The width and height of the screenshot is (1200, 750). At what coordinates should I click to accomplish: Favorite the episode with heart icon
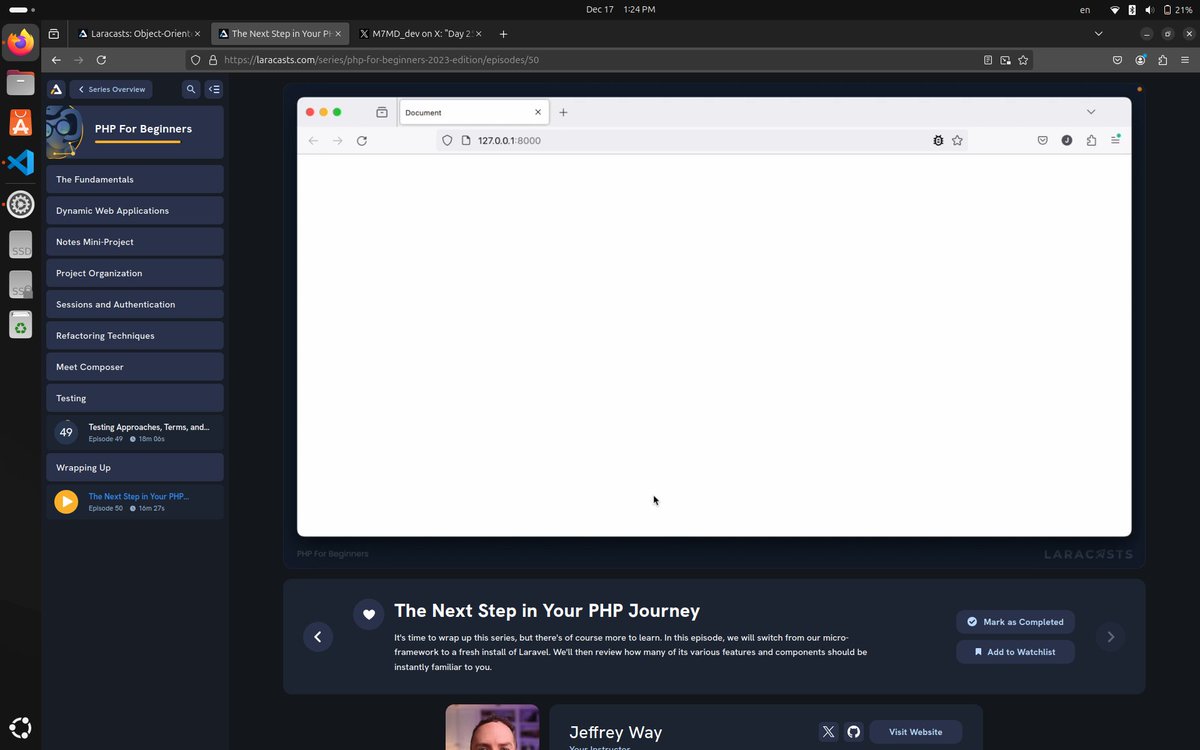pos(369,614)
